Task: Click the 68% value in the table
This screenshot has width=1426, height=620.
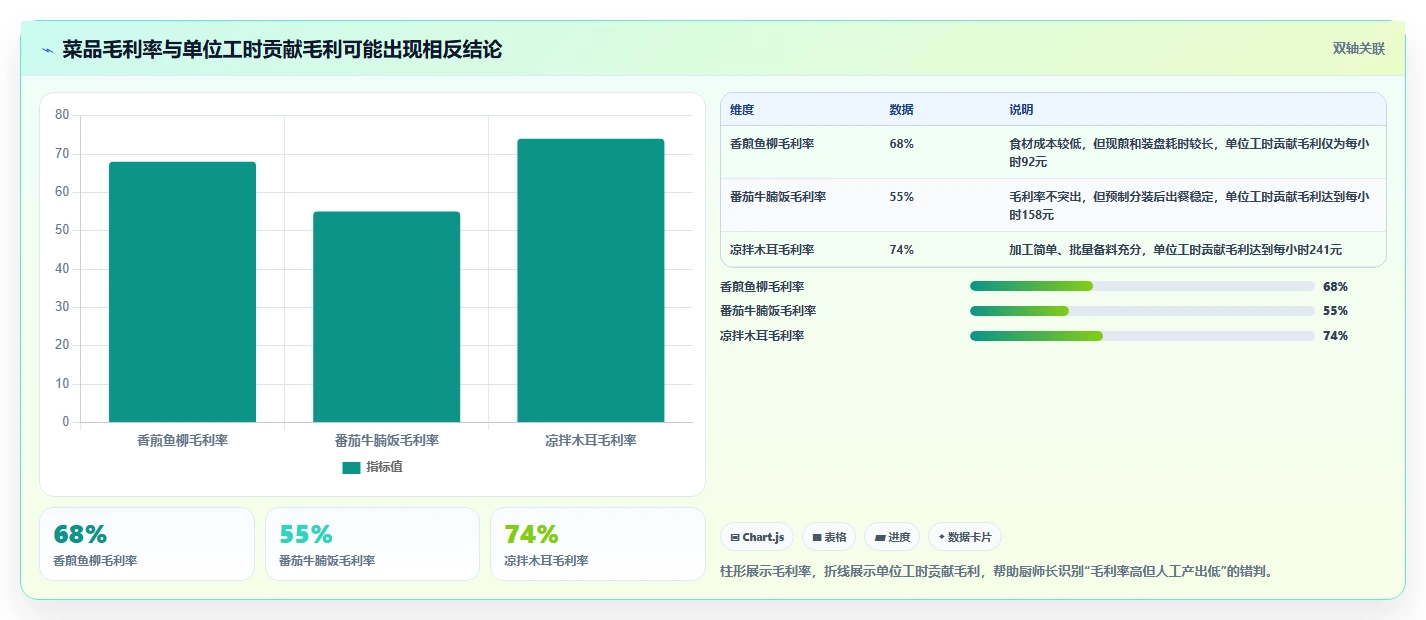Action: click(x=901, y=144)
